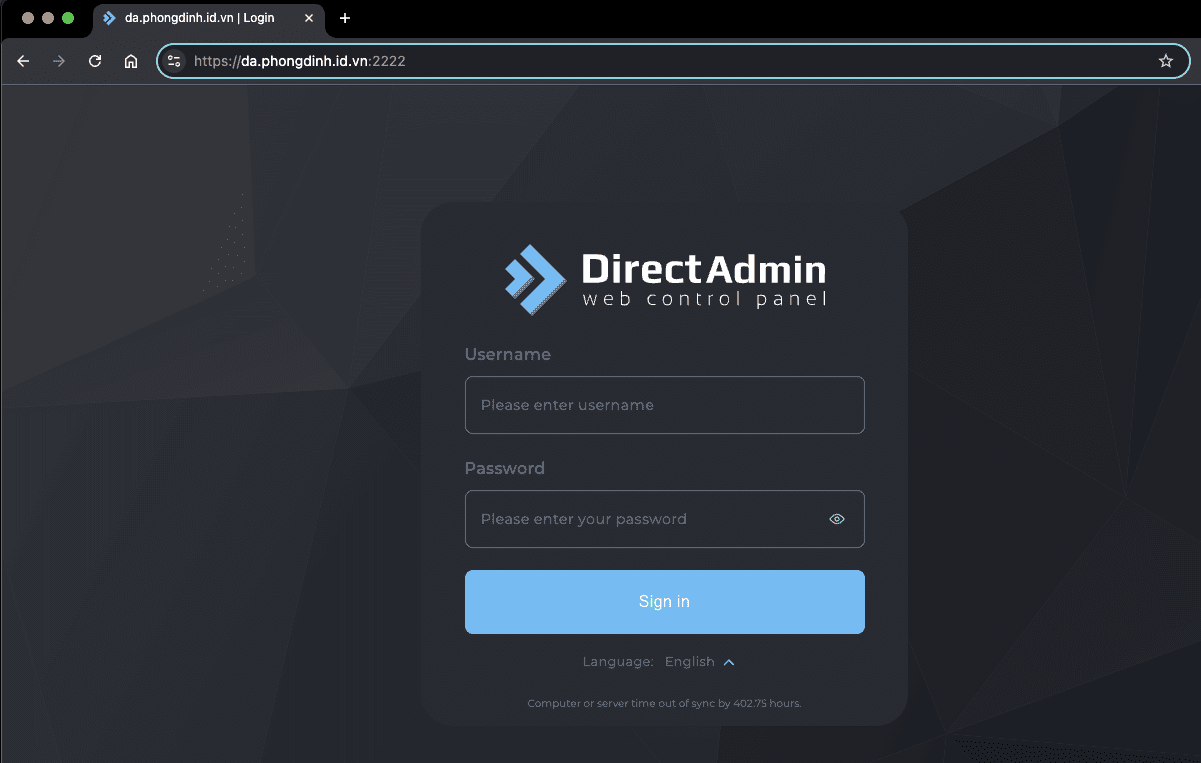The width and height of the screenshot is (1201, 763).
Task: Click the DirectAdmin logo
Action: click(665, 279)
